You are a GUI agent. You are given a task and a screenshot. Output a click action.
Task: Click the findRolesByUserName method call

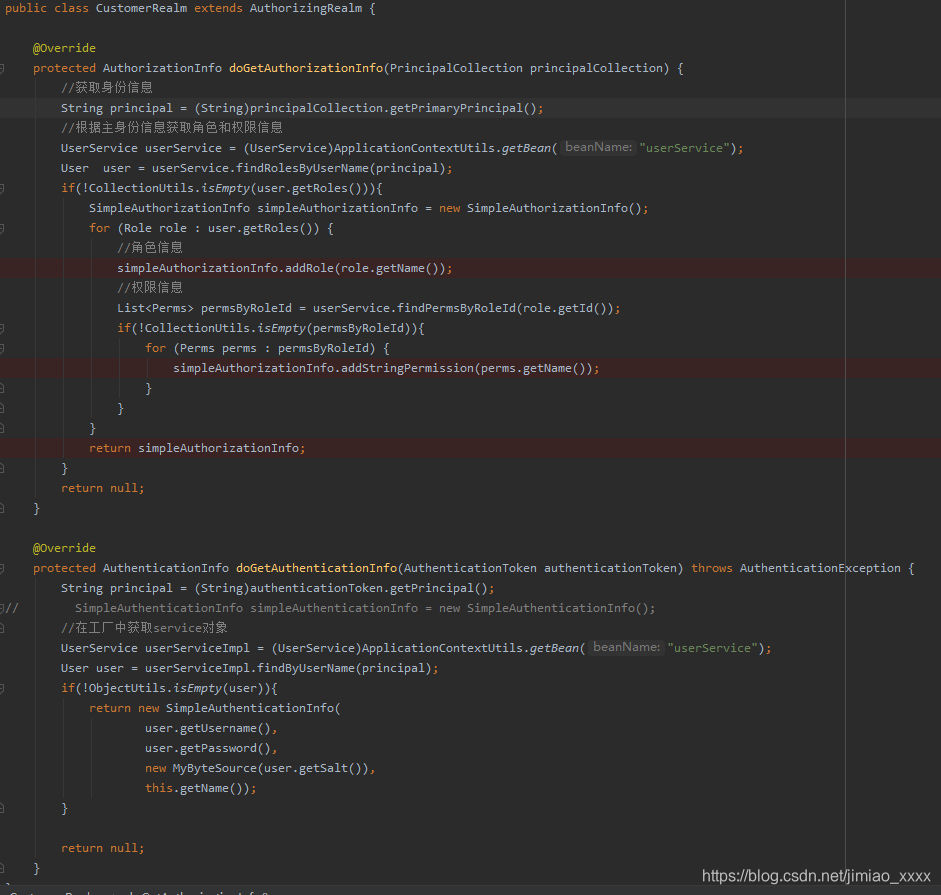click(x=302, y=168)
